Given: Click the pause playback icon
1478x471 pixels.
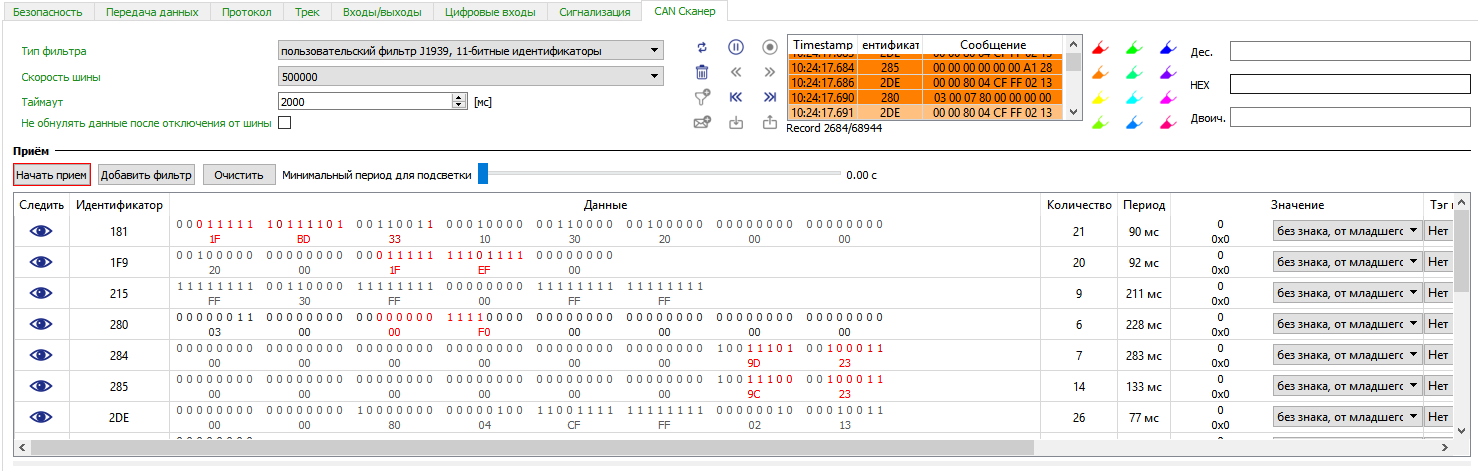Looking at the screenshot, I should (735, 47).
